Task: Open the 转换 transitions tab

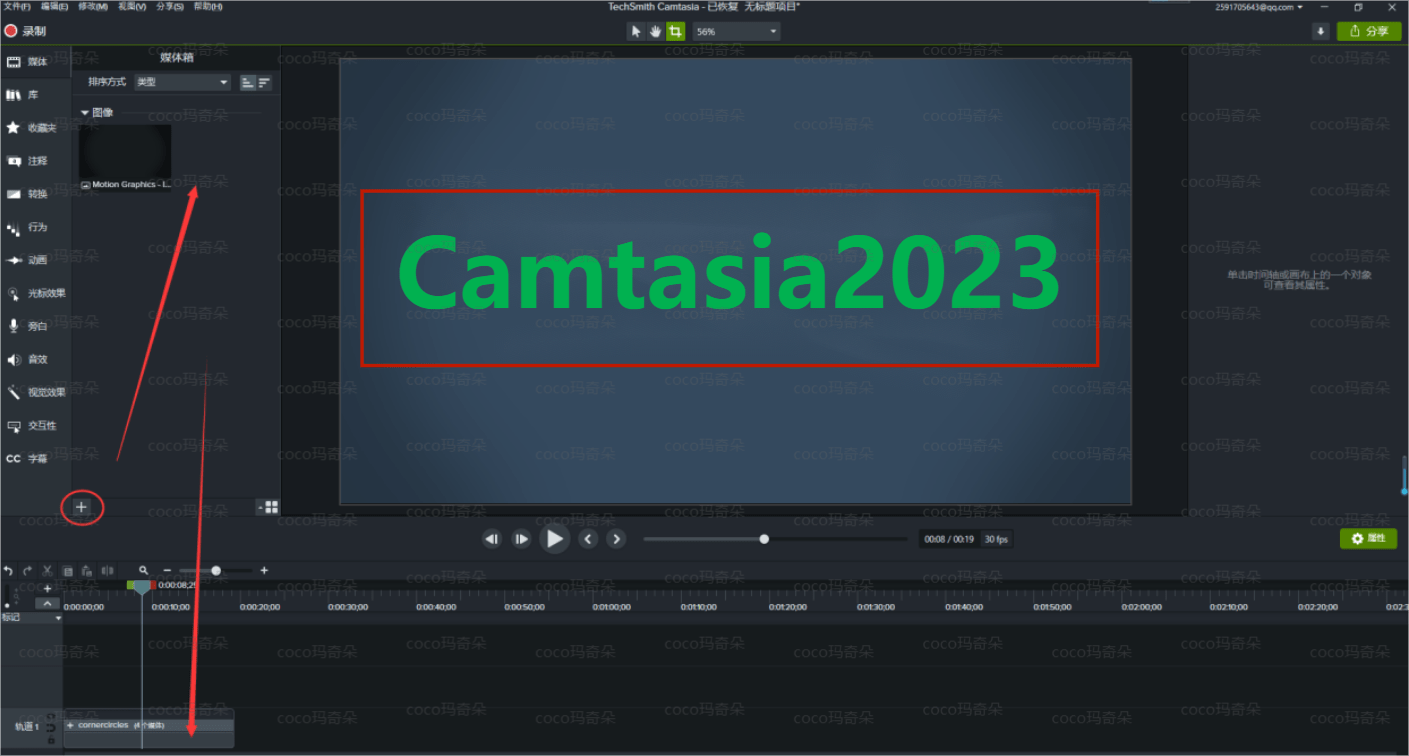Action: 36,194
